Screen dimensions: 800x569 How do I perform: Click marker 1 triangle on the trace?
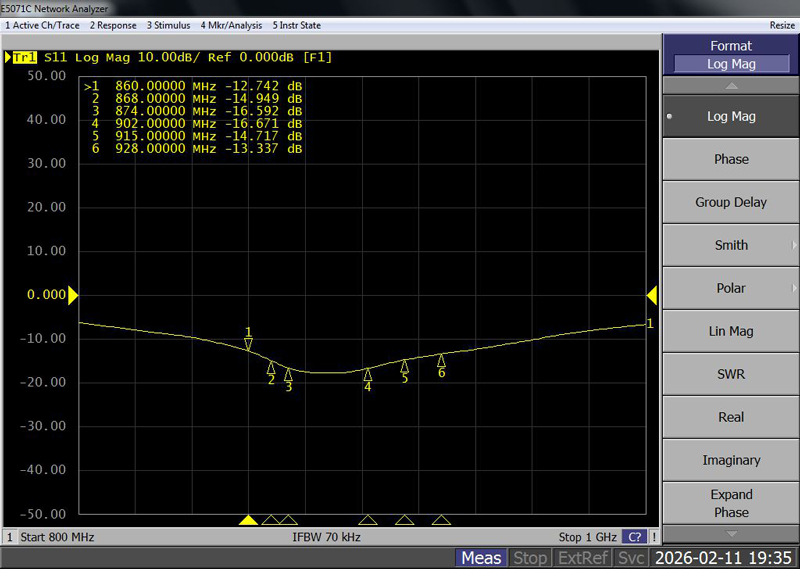coord(249,344)
